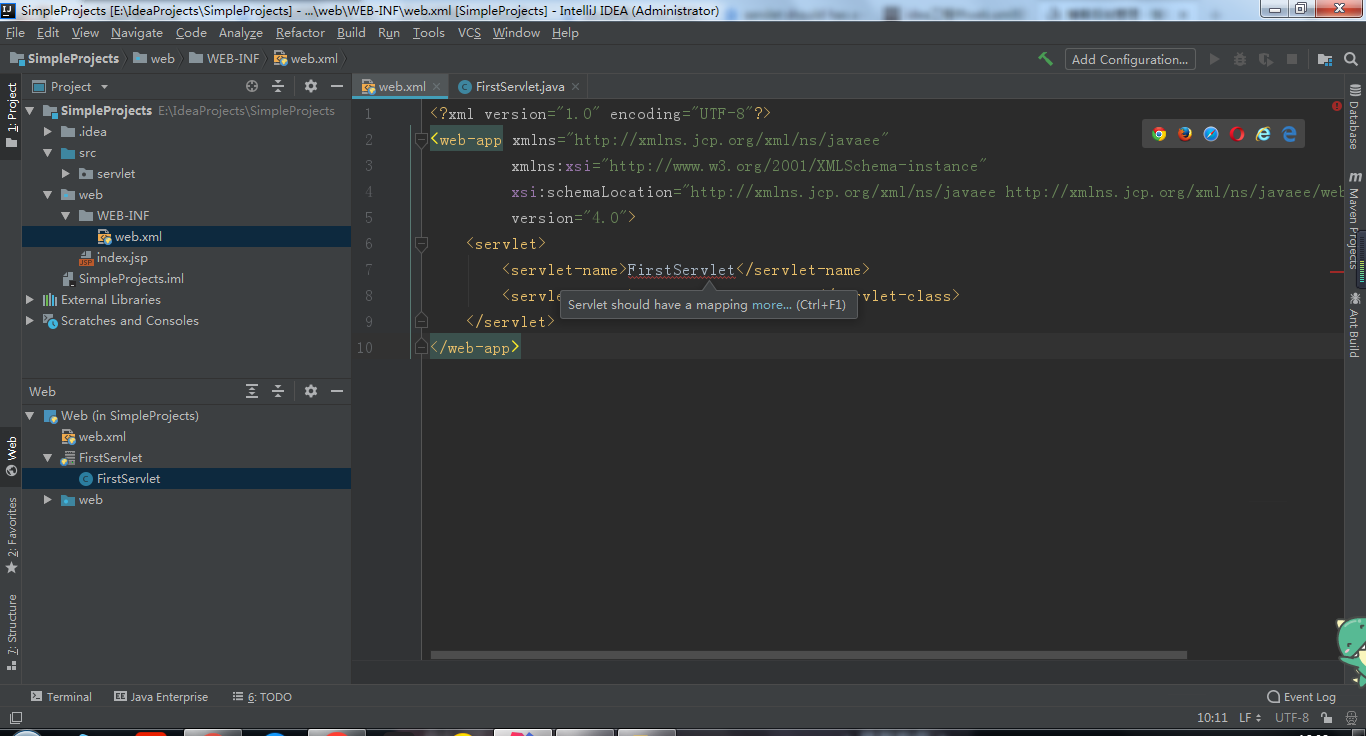This screenshot has height=736, width=1366.
Task: Toggle tool window quick access icon in status bar
Action: pyautogui.click(x=14, y=717)
